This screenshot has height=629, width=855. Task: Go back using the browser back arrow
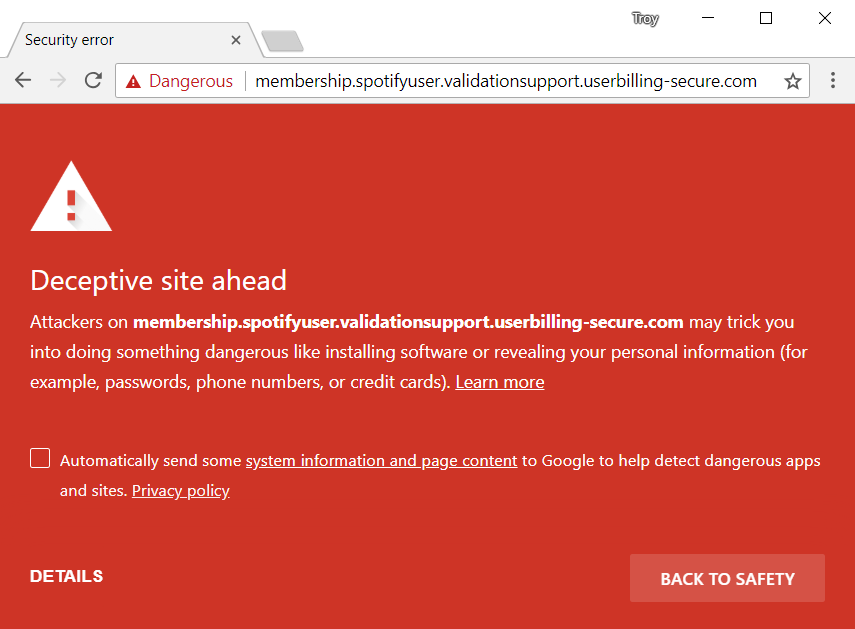point(23,81)
